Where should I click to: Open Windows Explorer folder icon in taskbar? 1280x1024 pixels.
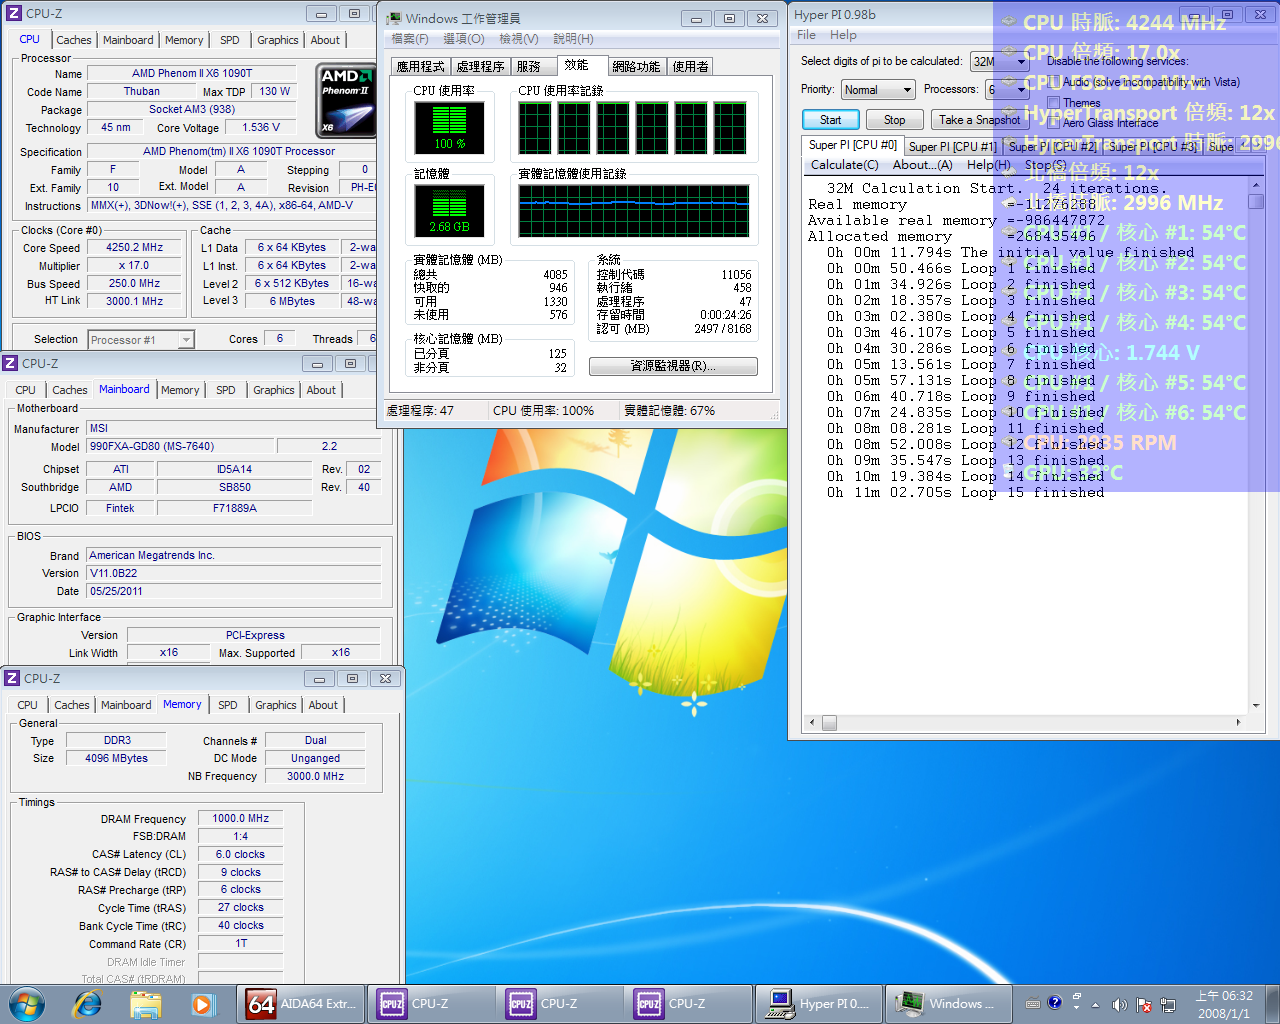pos(146,1003)
